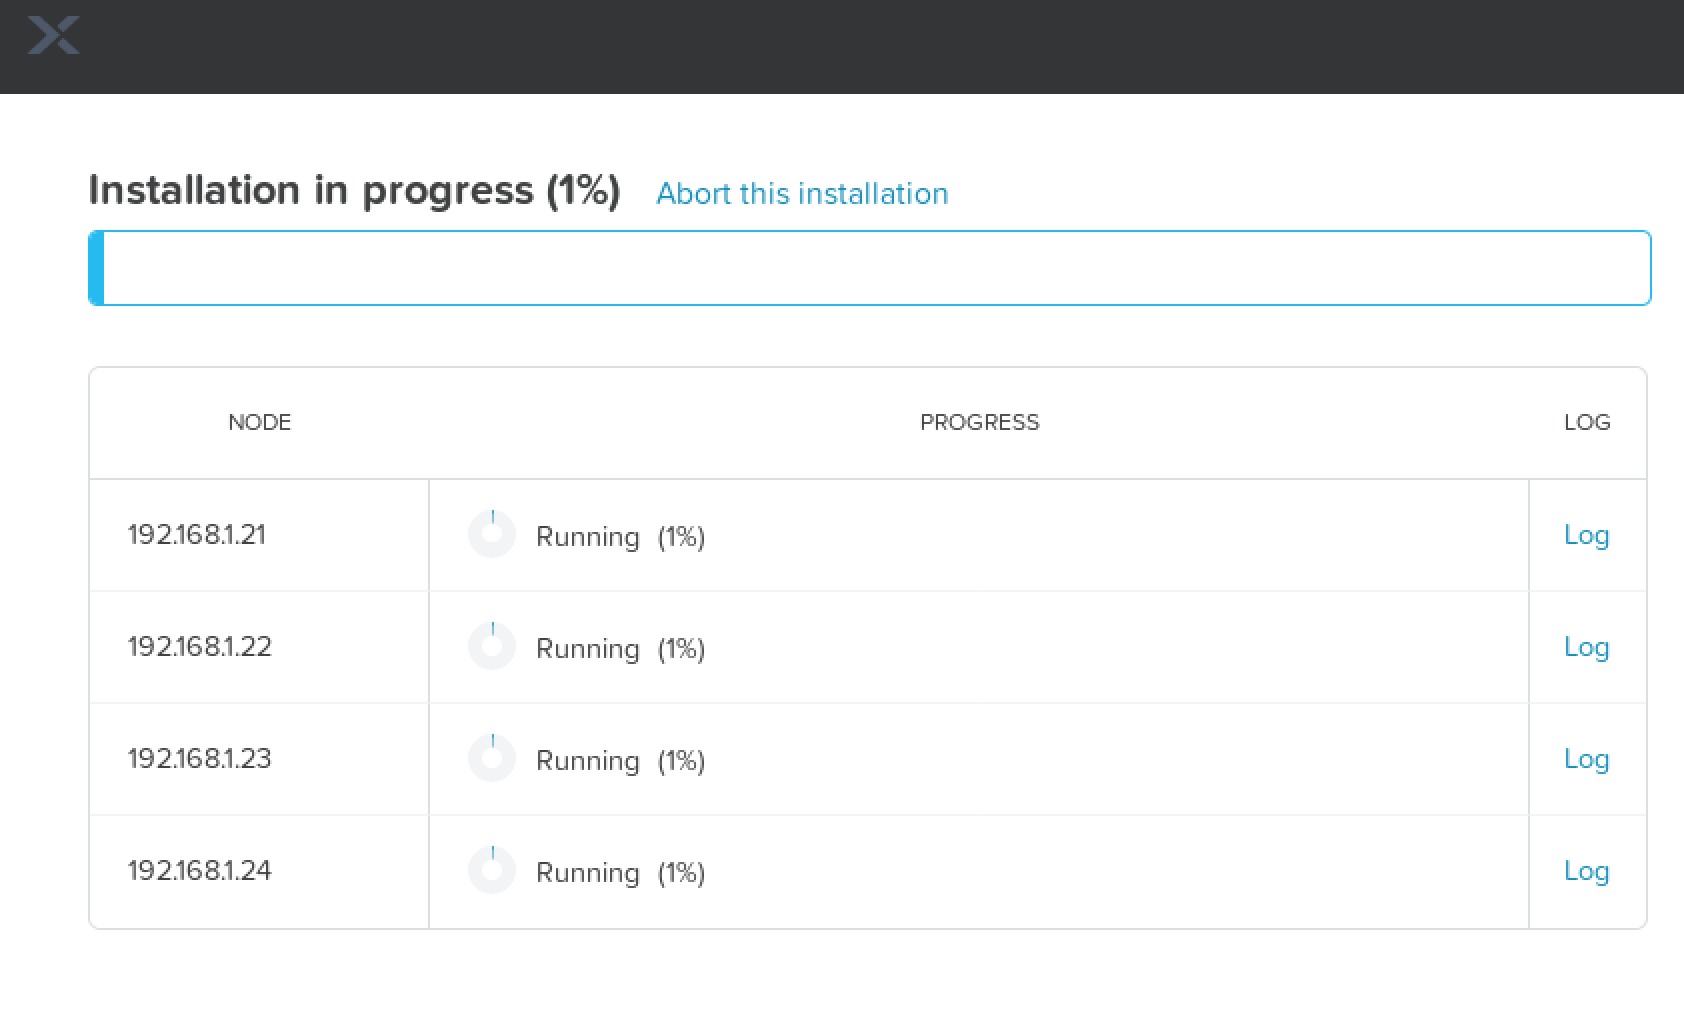The height and width of the screenshot is (1010, 1684).
Task: Click the overall installation progress bar
Action: pyautogui.click(x=869, y=268)
